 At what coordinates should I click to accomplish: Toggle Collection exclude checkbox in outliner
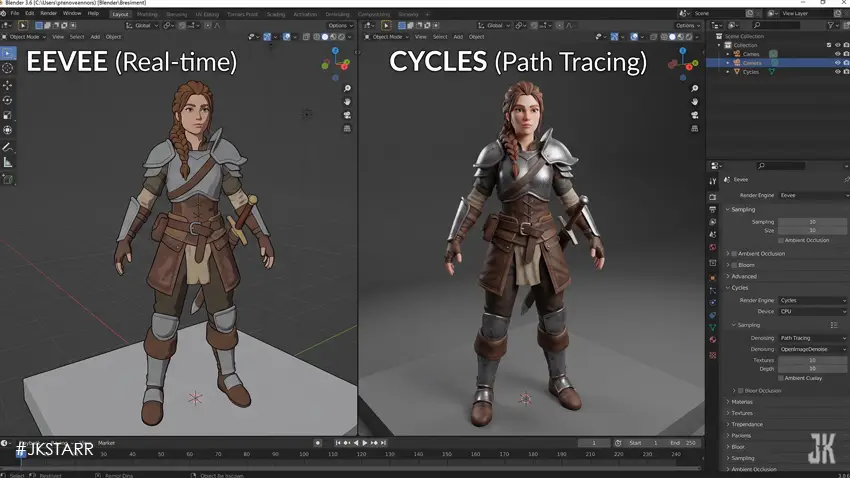point(829,45)
